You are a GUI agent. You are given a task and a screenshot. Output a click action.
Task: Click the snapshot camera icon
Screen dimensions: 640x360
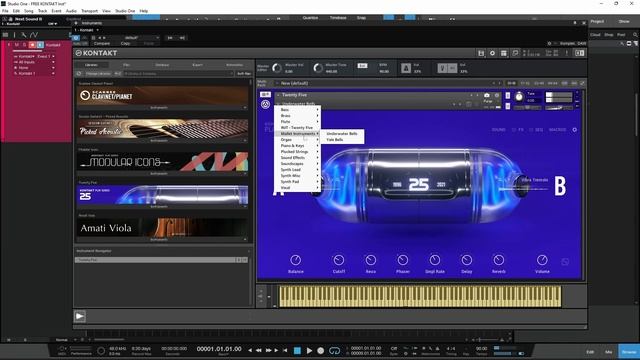coord(487,95)
